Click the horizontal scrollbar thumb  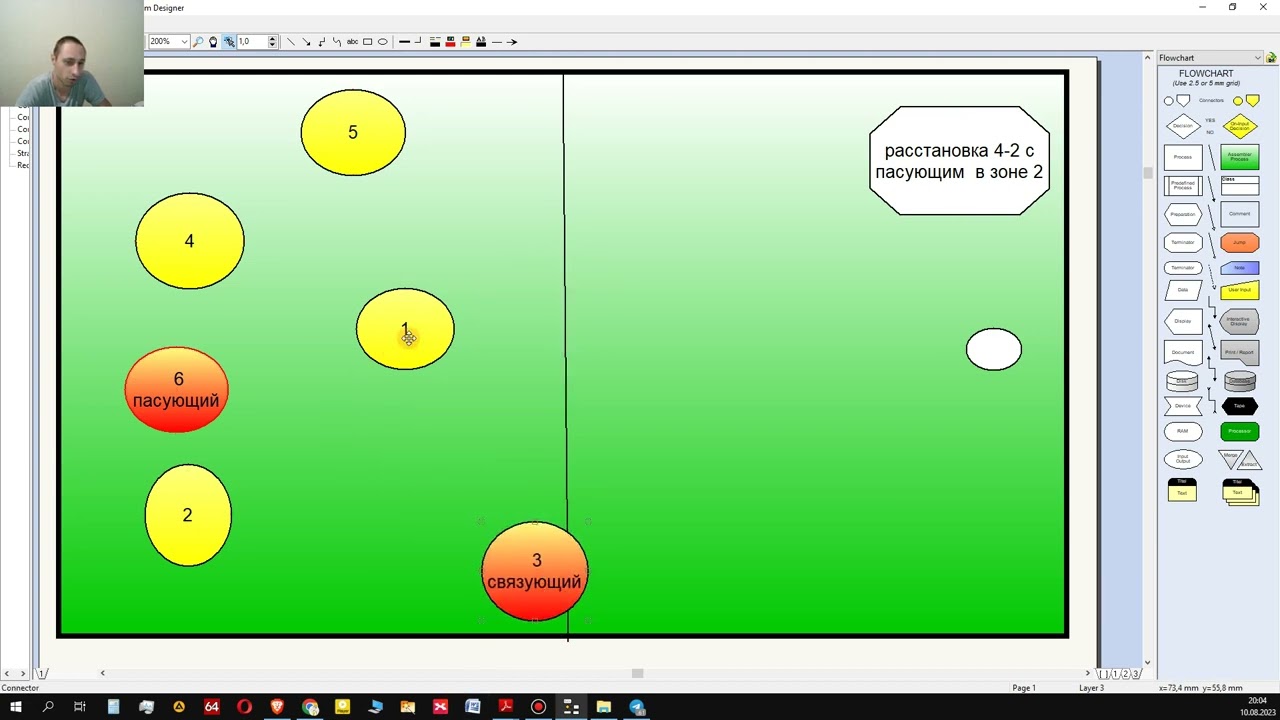(x=637, y=673)
